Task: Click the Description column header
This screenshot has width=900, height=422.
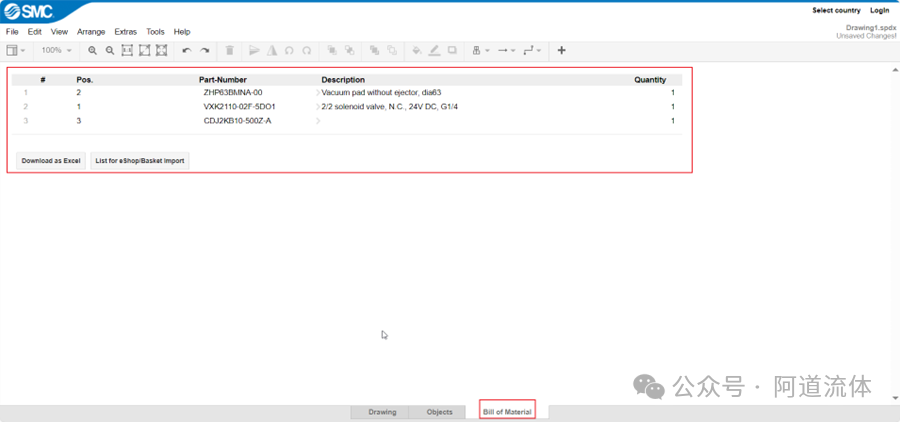Action: (343, 80)
